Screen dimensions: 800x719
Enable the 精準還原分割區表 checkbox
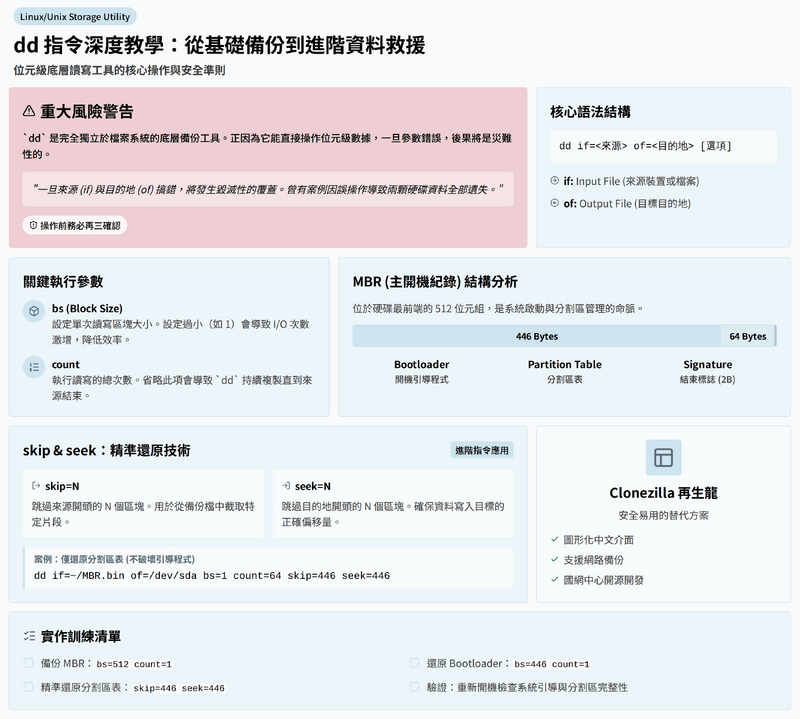28,687
